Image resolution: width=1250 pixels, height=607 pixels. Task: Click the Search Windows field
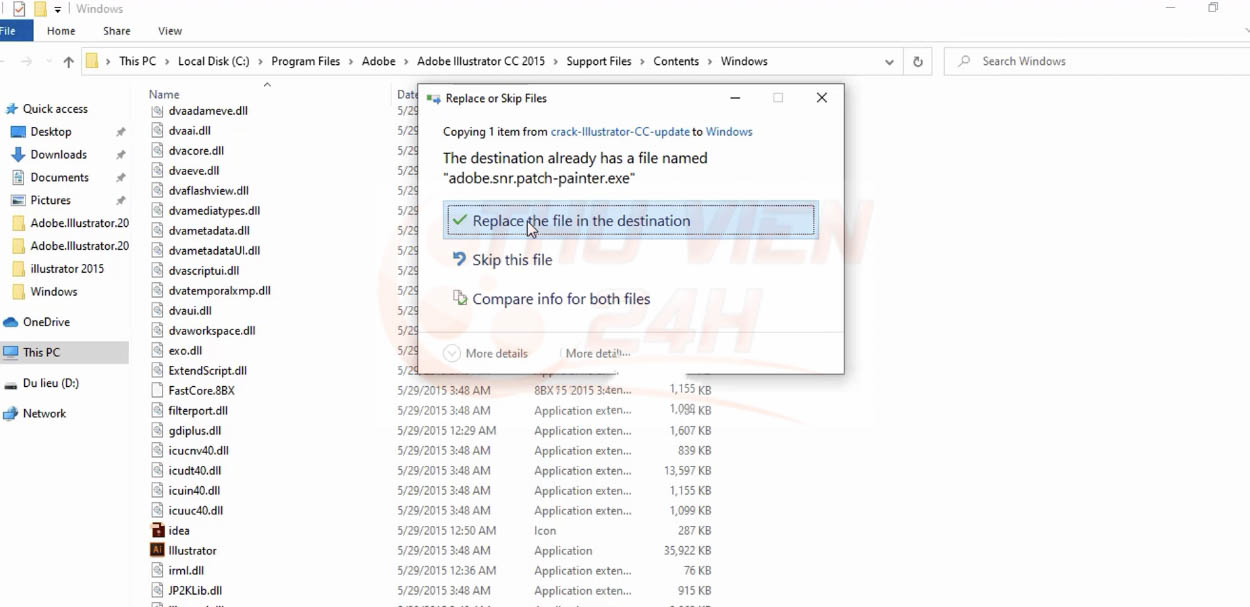point(1097,62)
